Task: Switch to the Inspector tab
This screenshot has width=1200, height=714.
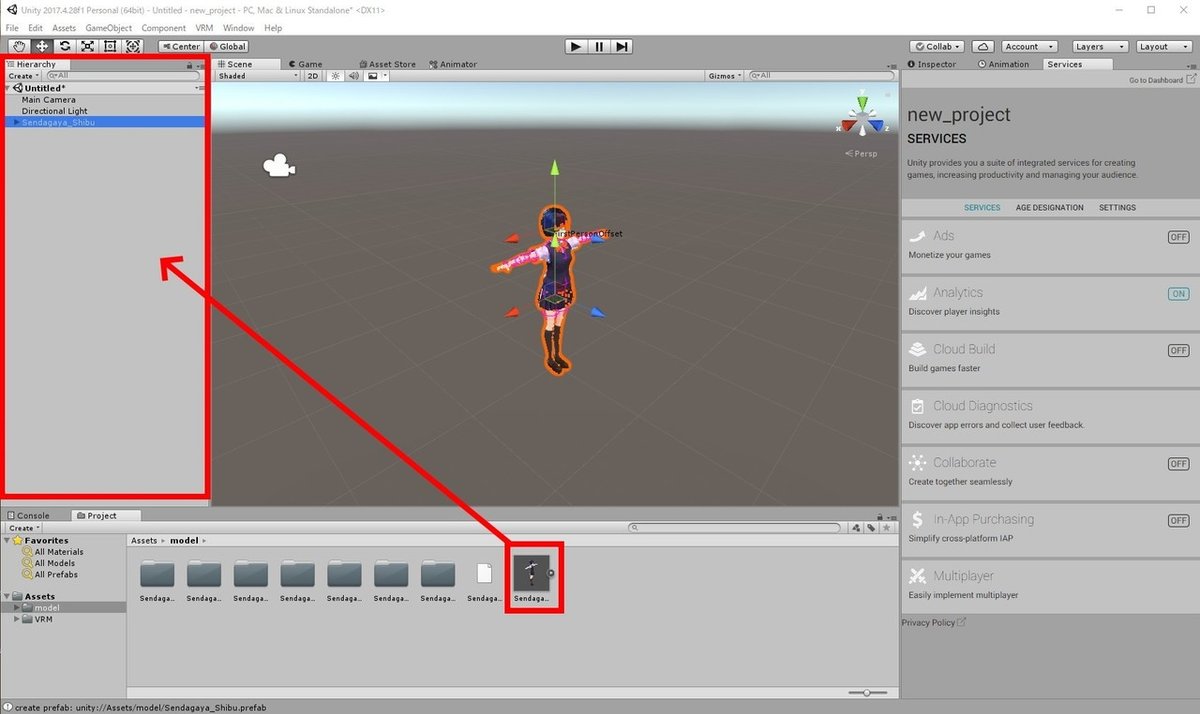Action: click(931, 64)
